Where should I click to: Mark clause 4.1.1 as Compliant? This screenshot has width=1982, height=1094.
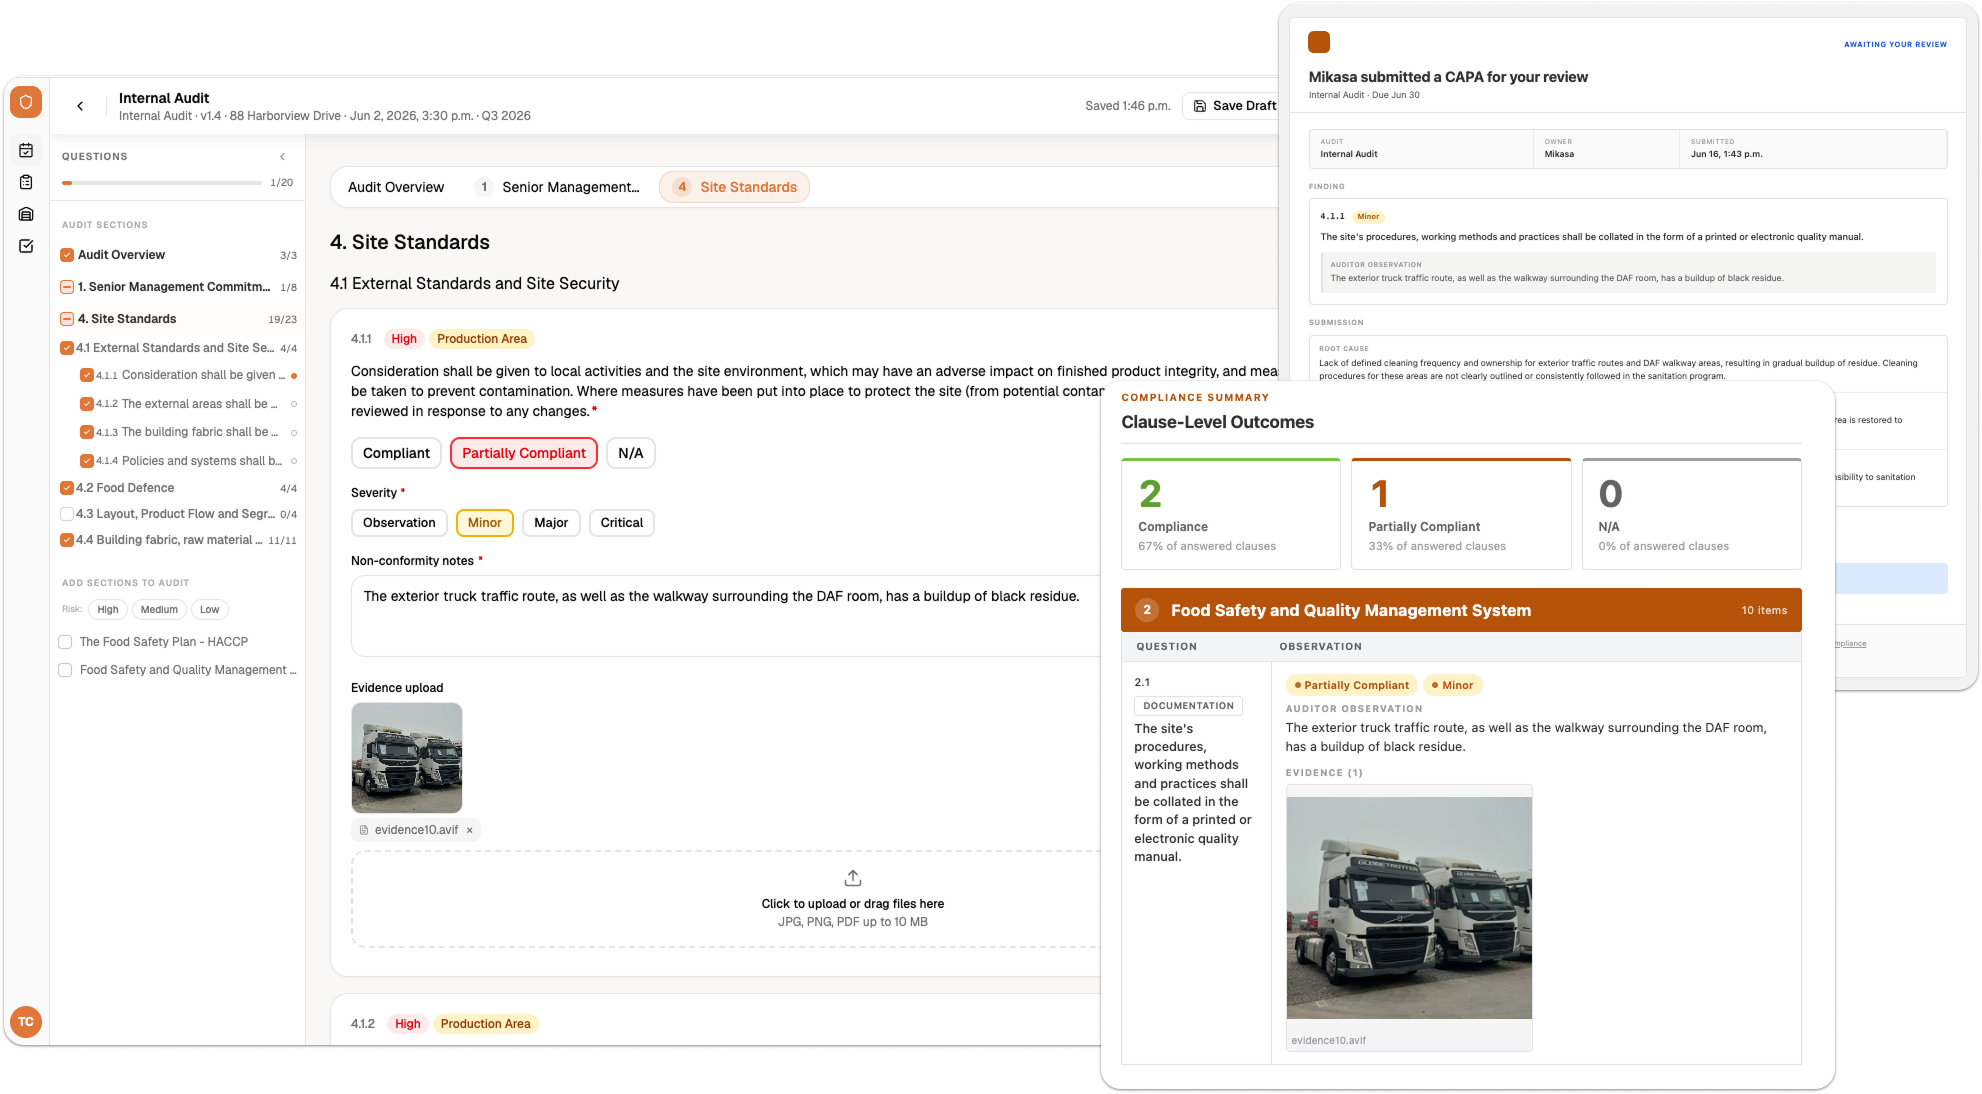pos(396,453)
